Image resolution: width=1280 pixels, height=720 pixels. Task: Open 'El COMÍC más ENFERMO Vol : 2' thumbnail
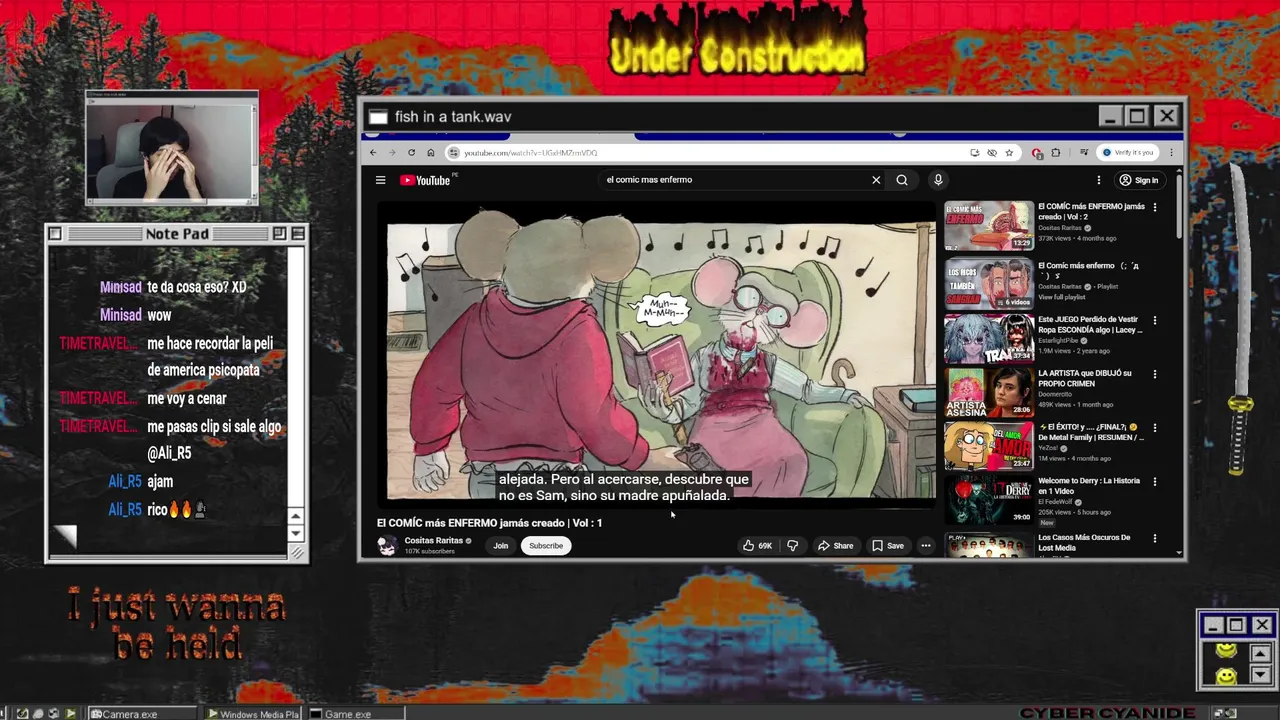989,226
